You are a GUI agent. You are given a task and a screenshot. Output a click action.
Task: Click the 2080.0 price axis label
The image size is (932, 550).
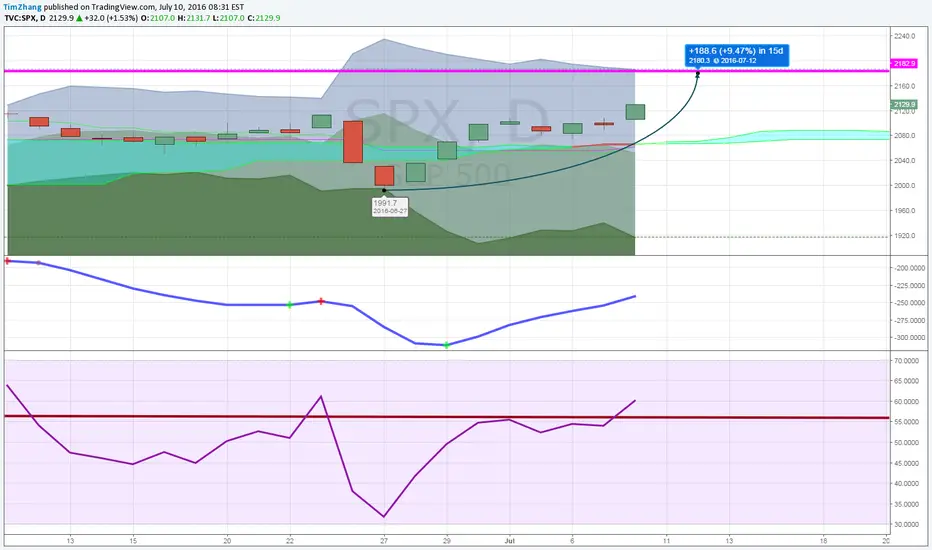904,136
